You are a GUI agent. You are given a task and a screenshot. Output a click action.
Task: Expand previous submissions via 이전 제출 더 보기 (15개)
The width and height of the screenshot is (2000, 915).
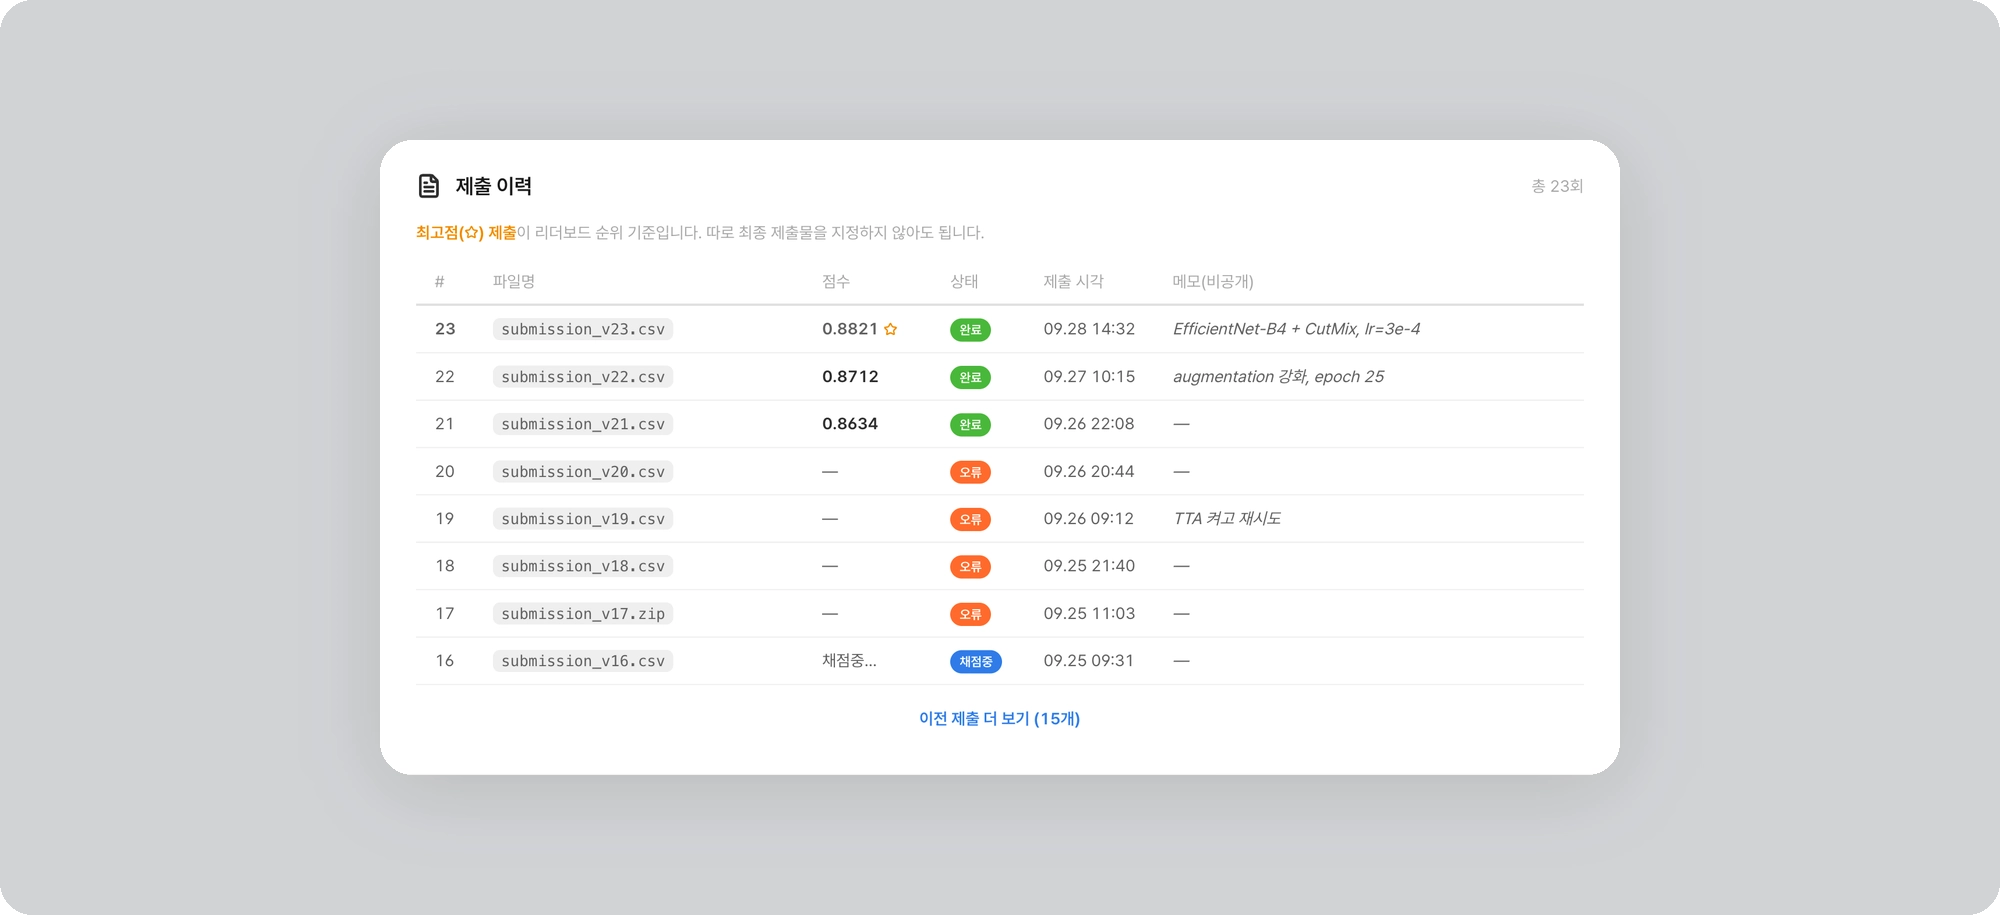pyautogui.click(x=999, y=718)
